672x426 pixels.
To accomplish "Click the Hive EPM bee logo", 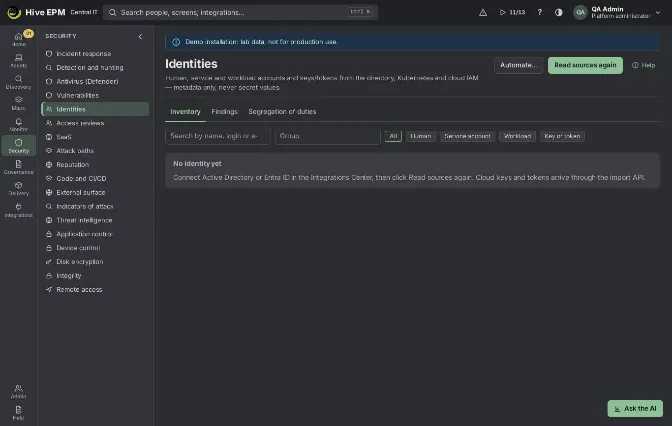I will point(14,12).
